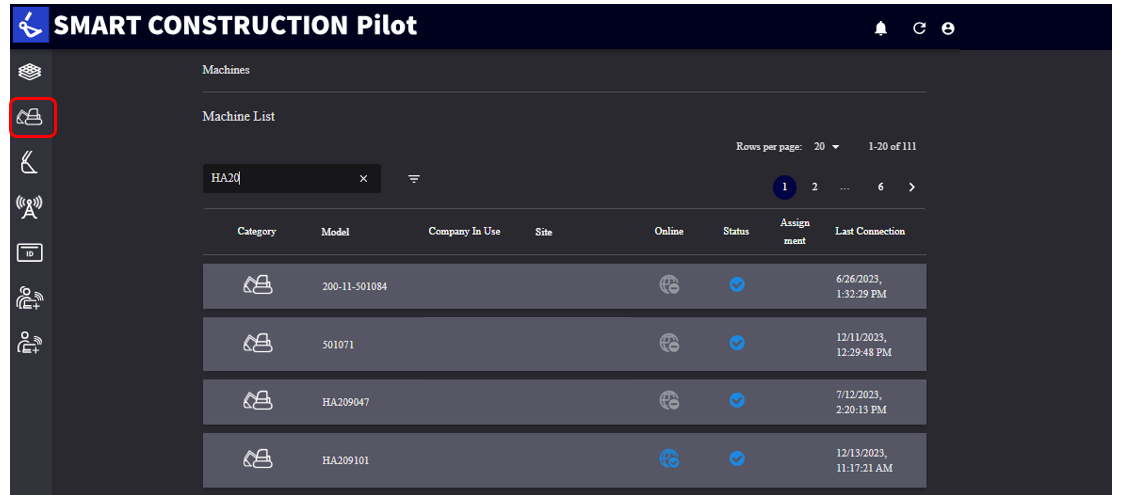Click excavator icon in HA209101 row
Screen dimensions: 1123x495
tap(257, 458)
